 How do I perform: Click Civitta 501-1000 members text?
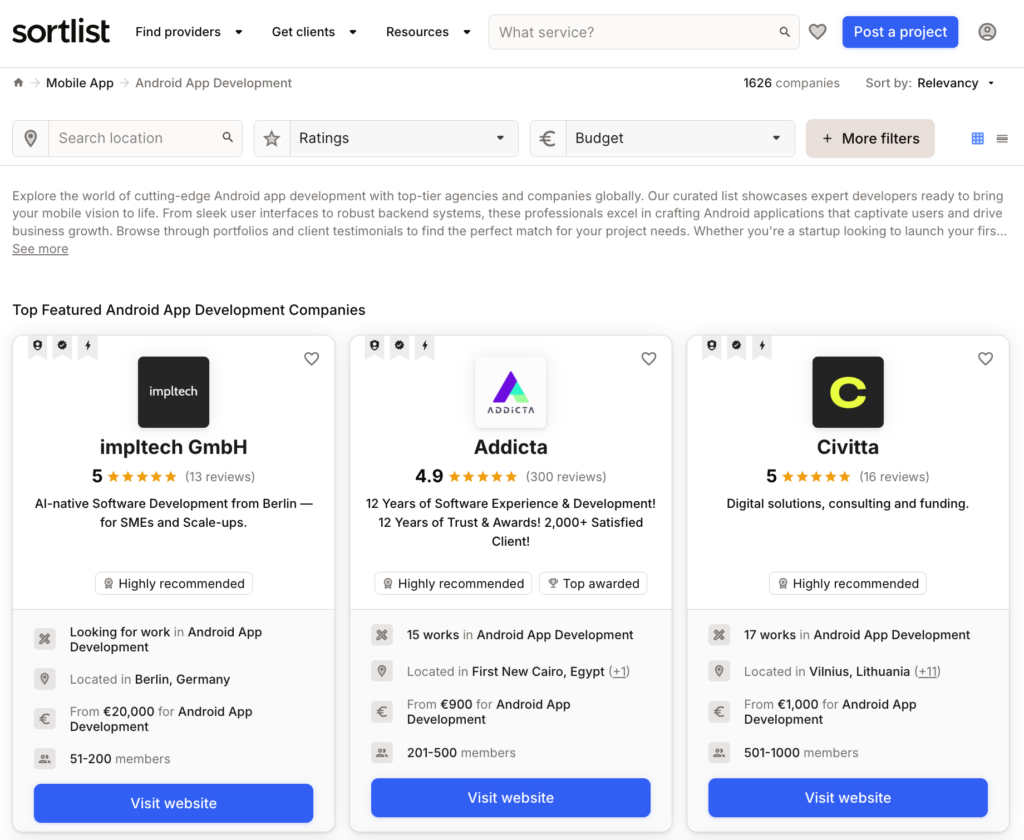[x=801, y=753]
